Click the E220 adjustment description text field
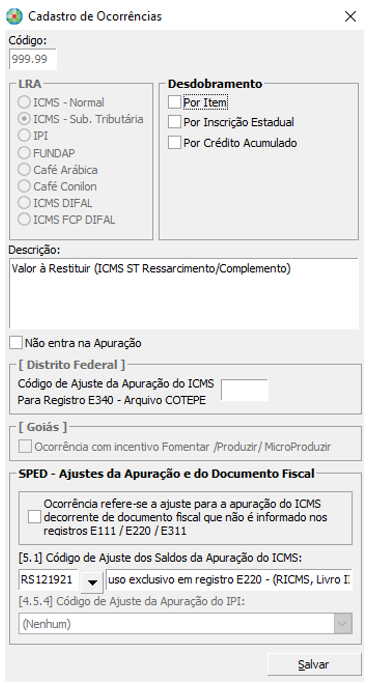370x687 pixels. coord(229,581)
